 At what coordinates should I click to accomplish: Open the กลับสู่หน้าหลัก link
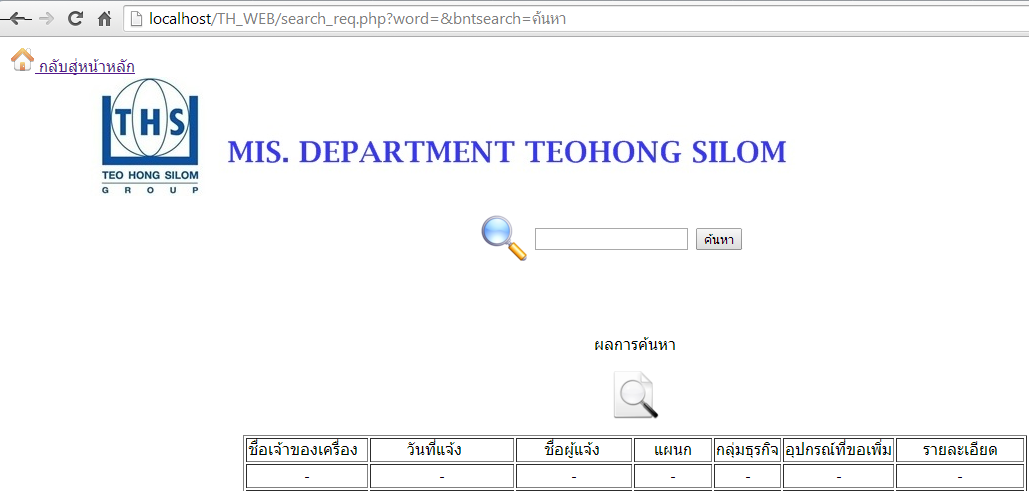pyautogui.click(x=85, y=66)
